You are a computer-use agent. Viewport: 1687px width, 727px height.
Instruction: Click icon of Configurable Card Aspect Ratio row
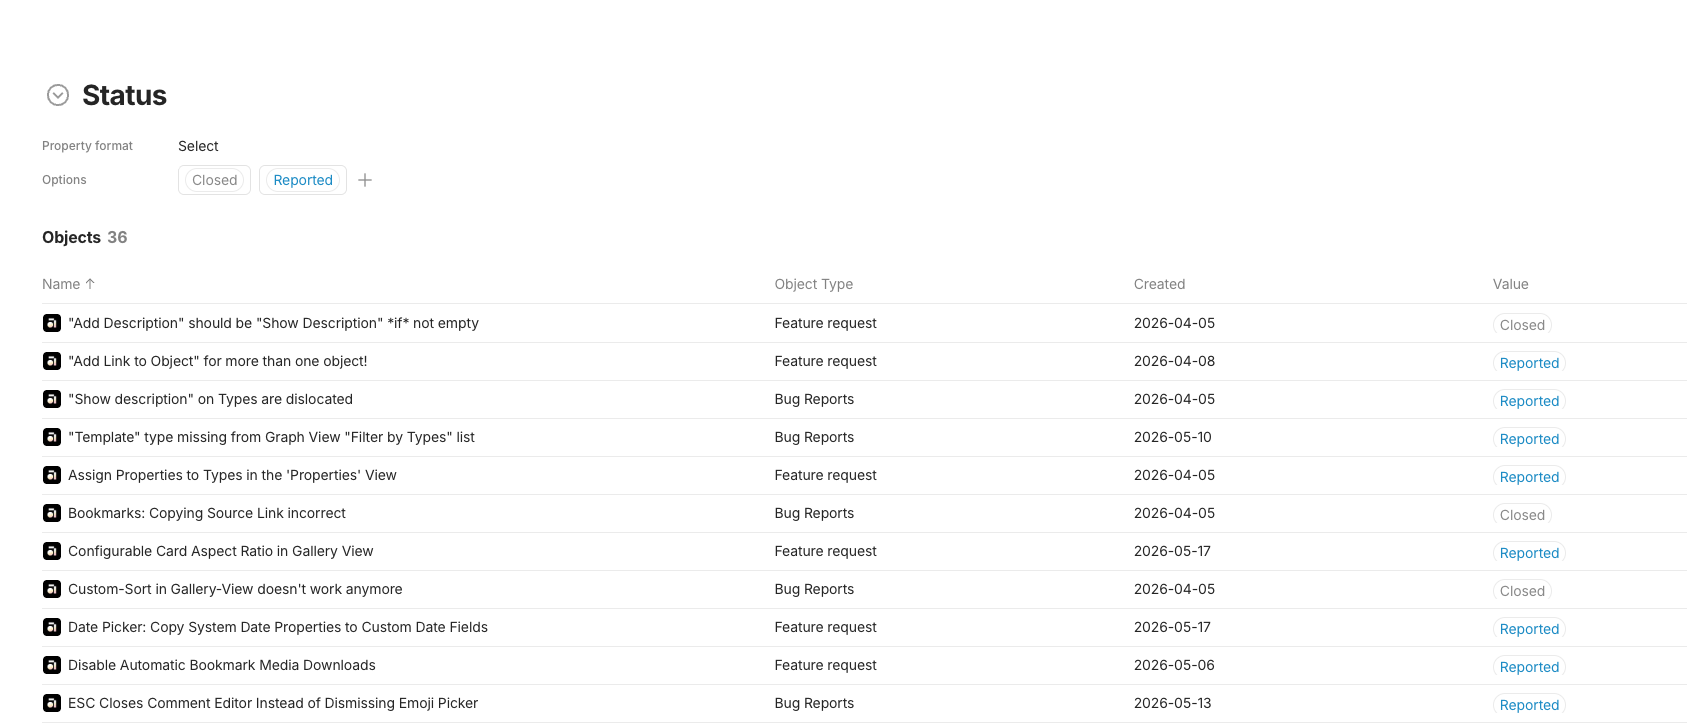pyautogui.click(x=52, y=551)
